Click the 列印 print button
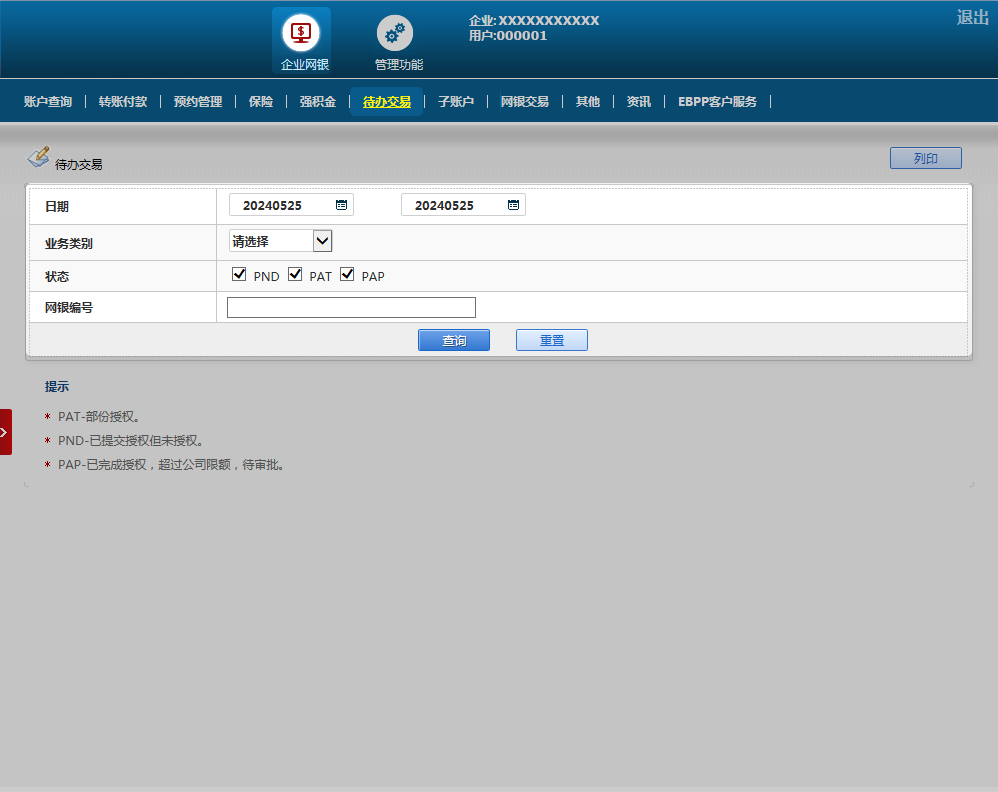The image size is (998, 792). [x=925, y=159]
